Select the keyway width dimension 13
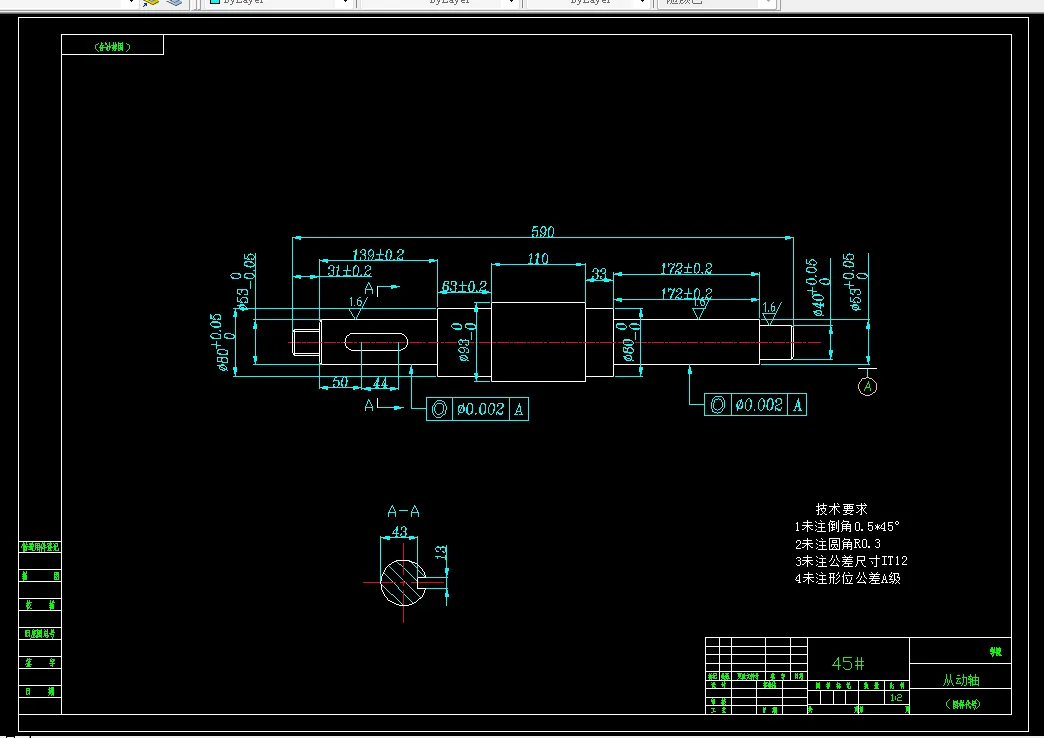Viewport: 1044px width, 738px height. [441, 552]
